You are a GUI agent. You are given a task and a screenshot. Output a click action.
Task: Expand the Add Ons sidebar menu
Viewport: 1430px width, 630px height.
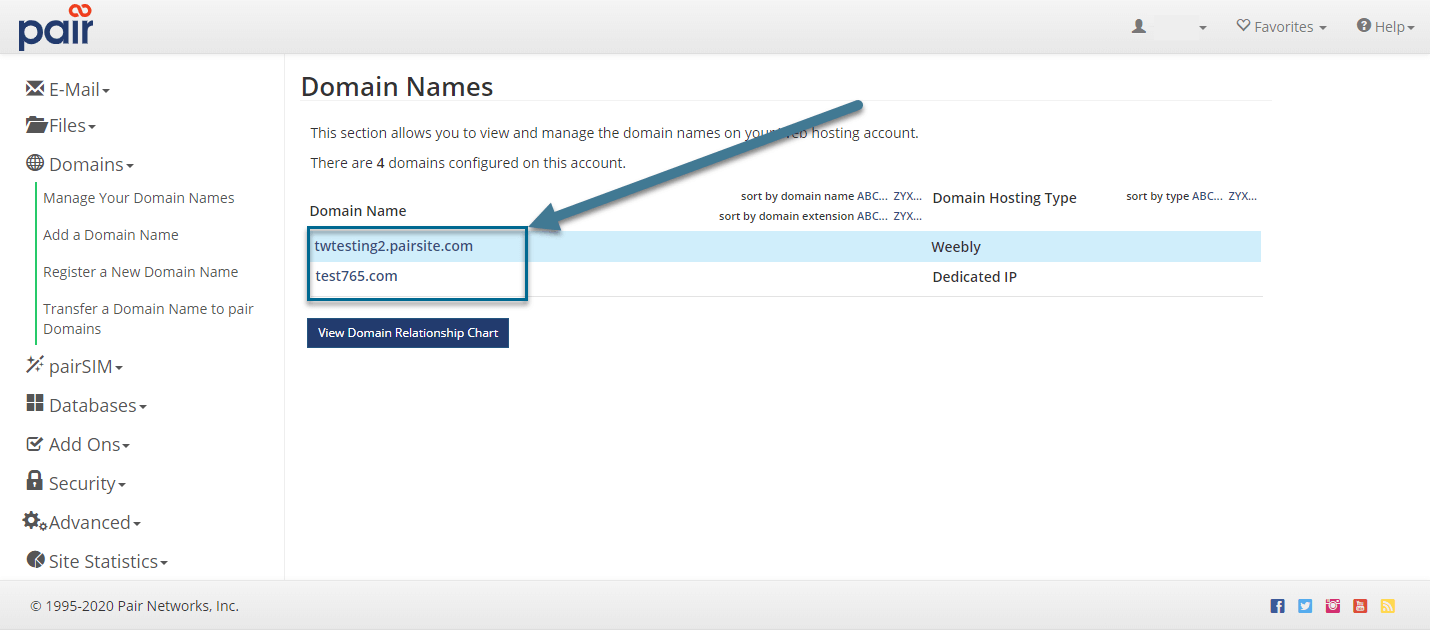point(78,444)
